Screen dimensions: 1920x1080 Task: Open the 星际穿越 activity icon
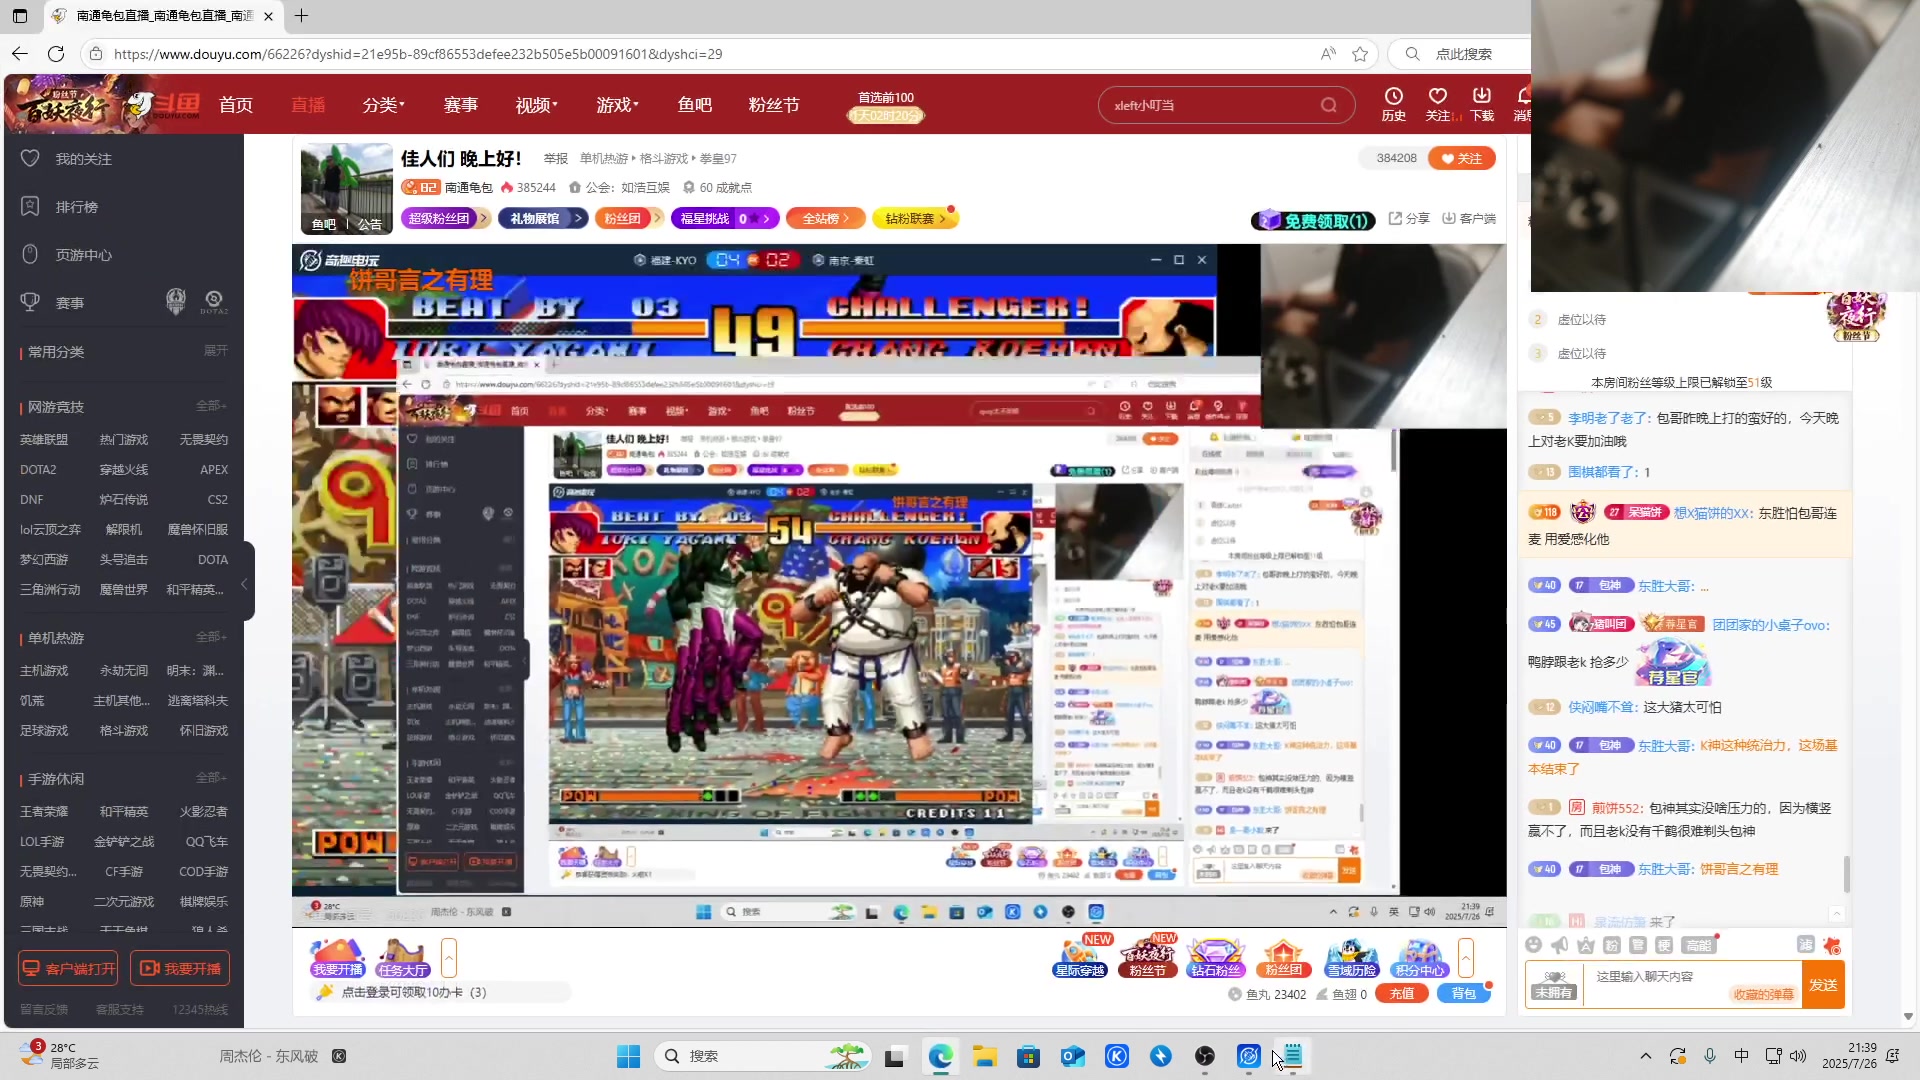click(x=1080, y=957)
